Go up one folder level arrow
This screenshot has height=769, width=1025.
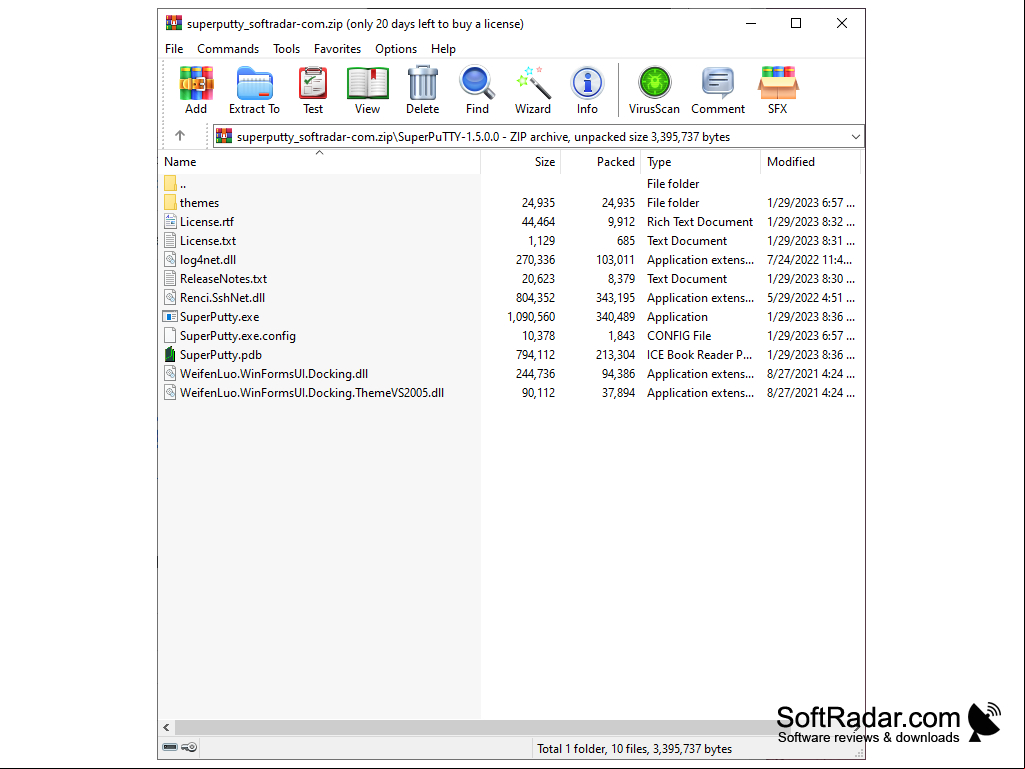180,135
